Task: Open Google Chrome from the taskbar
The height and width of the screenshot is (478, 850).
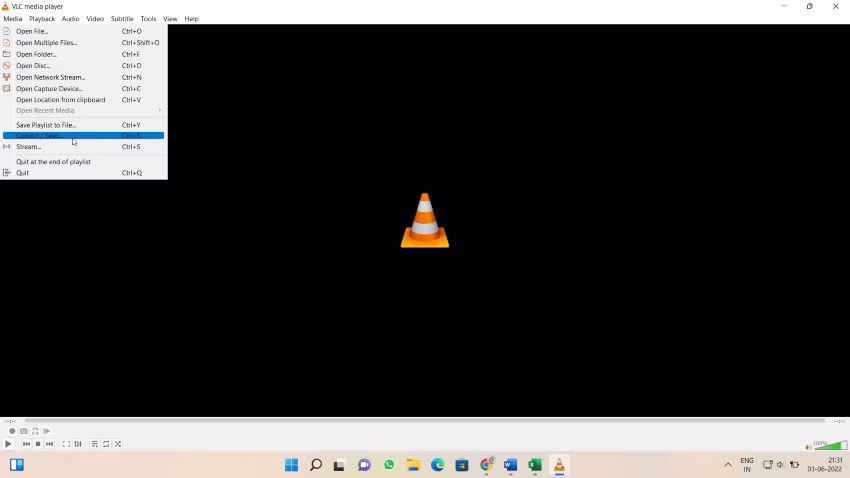Action: (487, 465)
